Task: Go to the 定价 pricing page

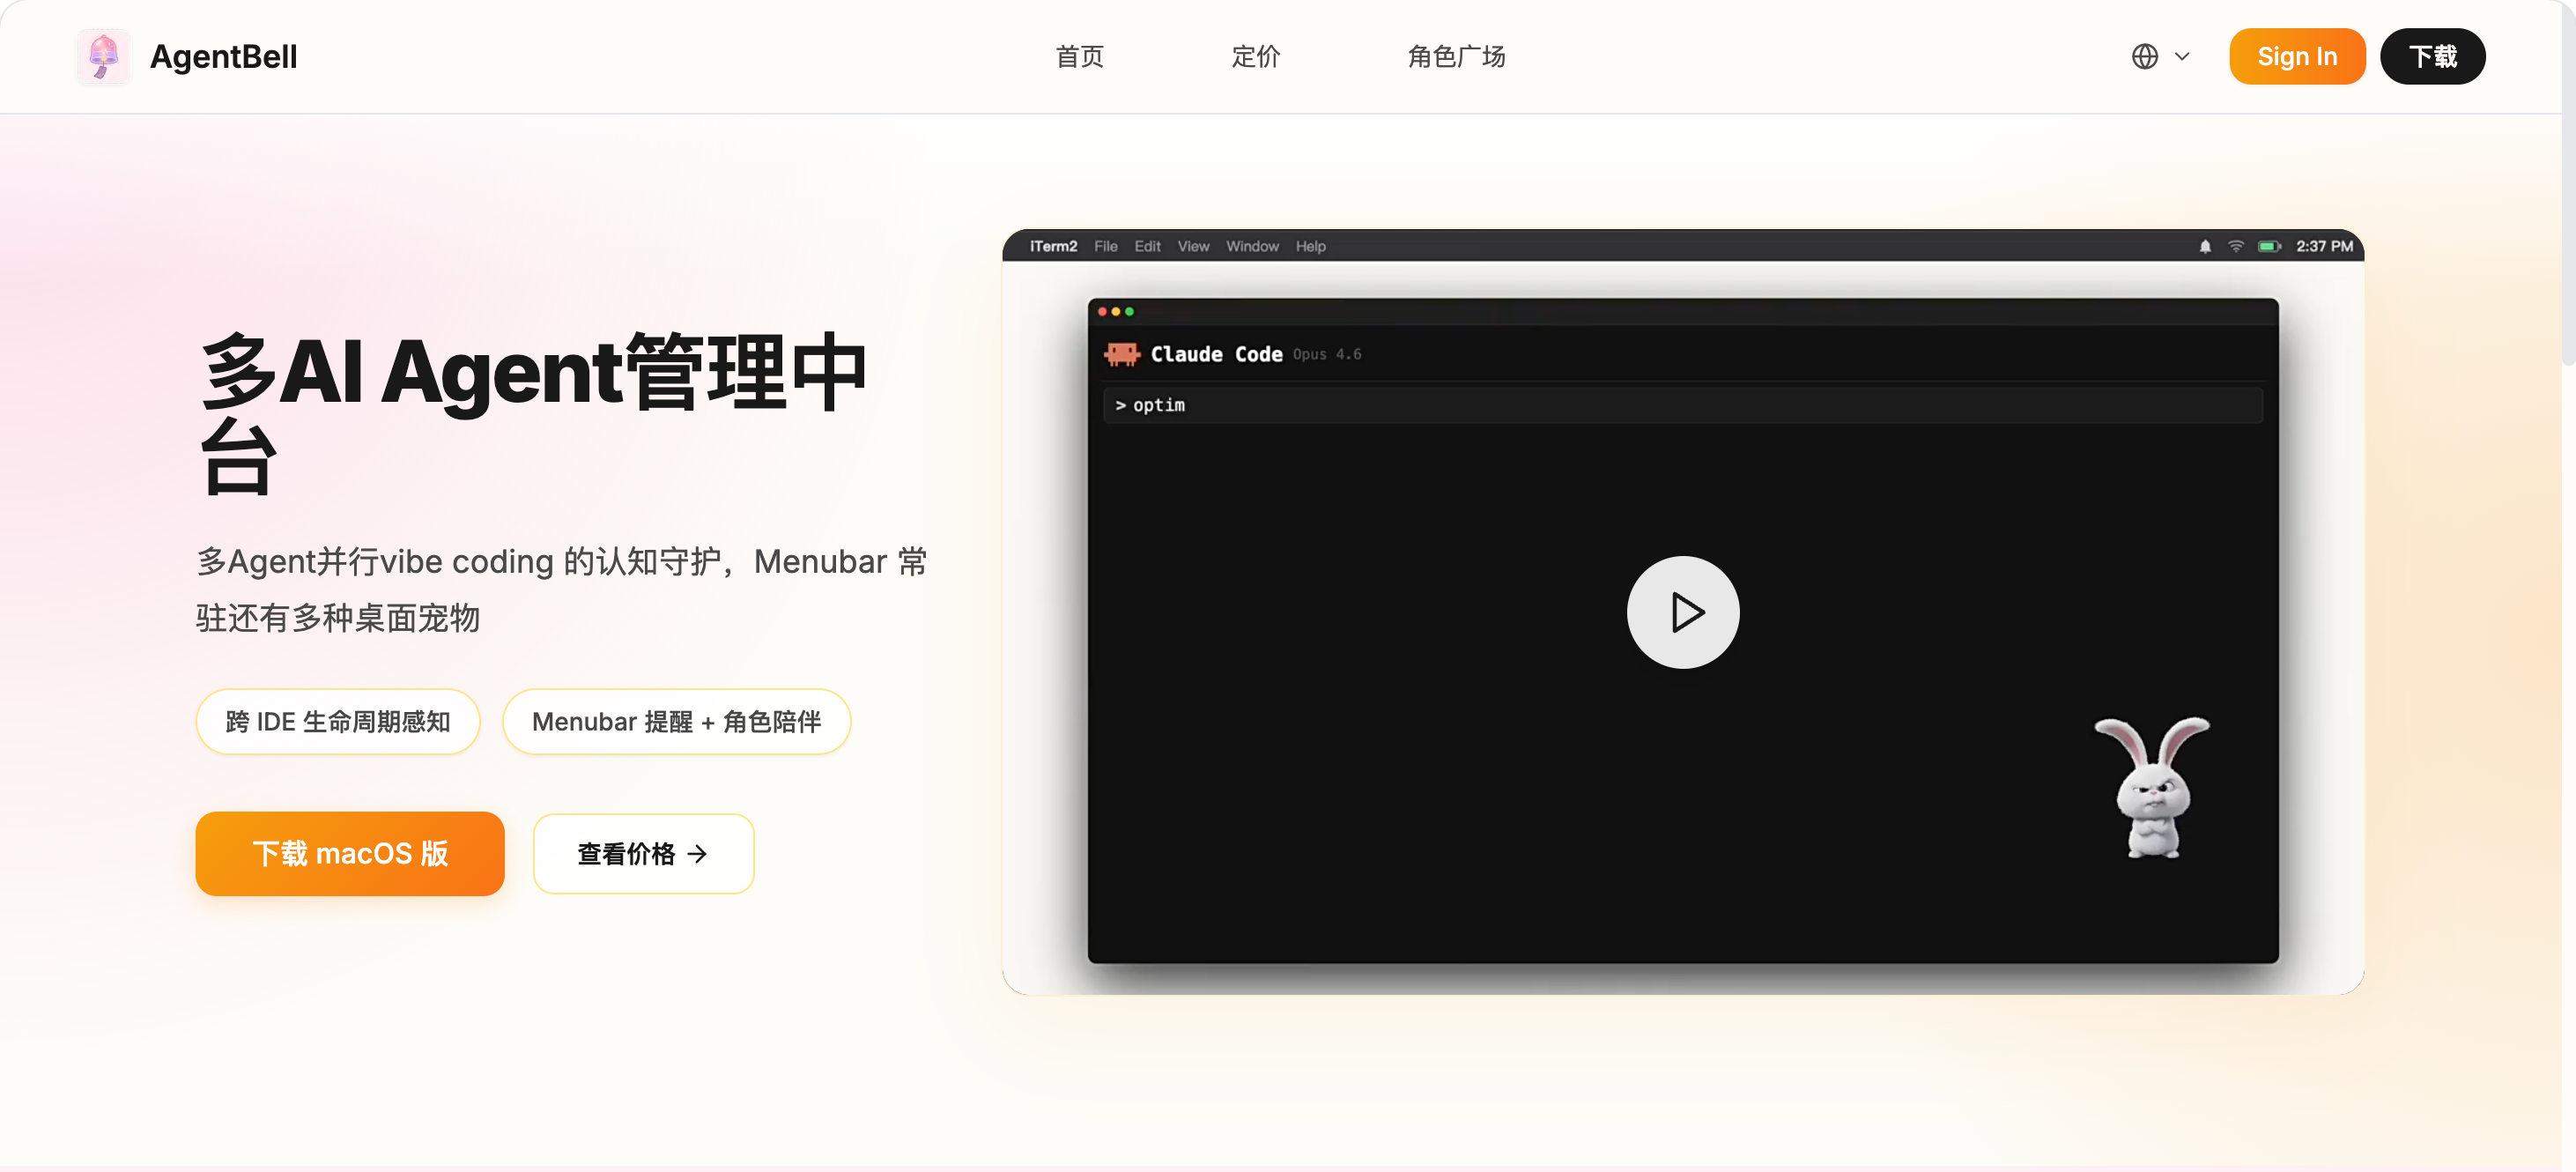Action: coord(1255,57)
